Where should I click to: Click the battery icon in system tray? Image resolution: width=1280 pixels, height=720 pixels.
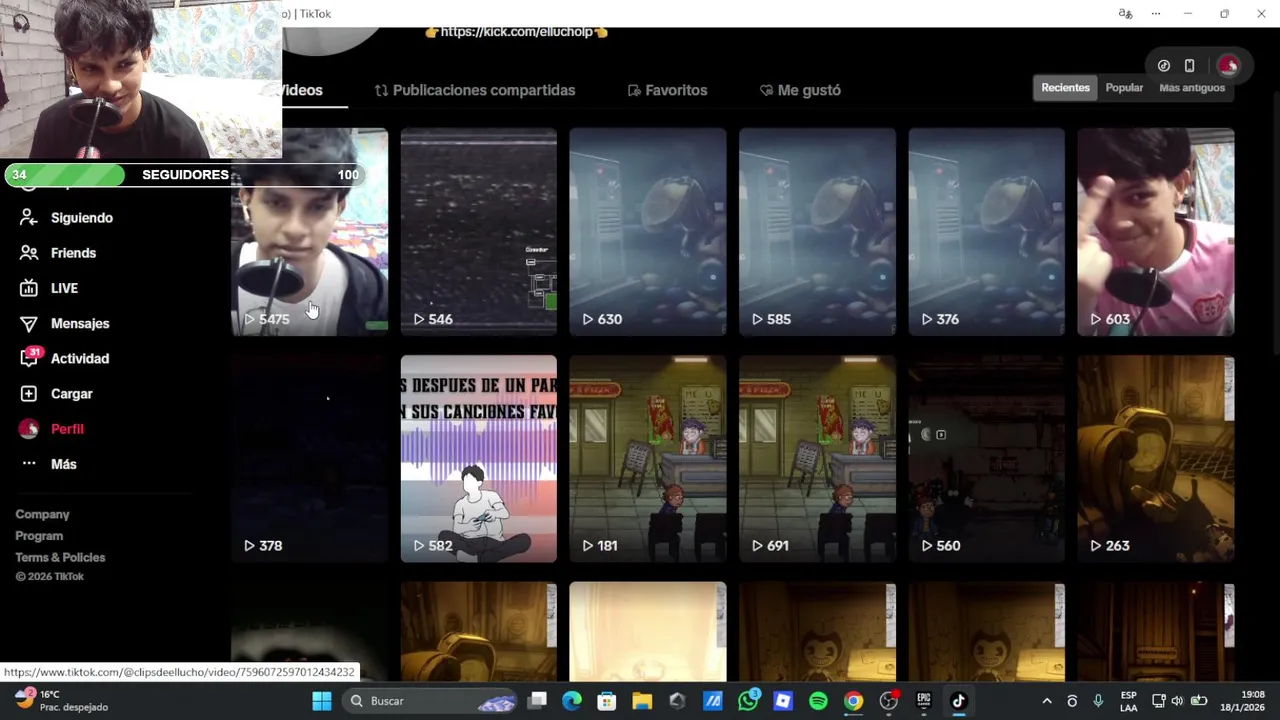point(1199,701)
